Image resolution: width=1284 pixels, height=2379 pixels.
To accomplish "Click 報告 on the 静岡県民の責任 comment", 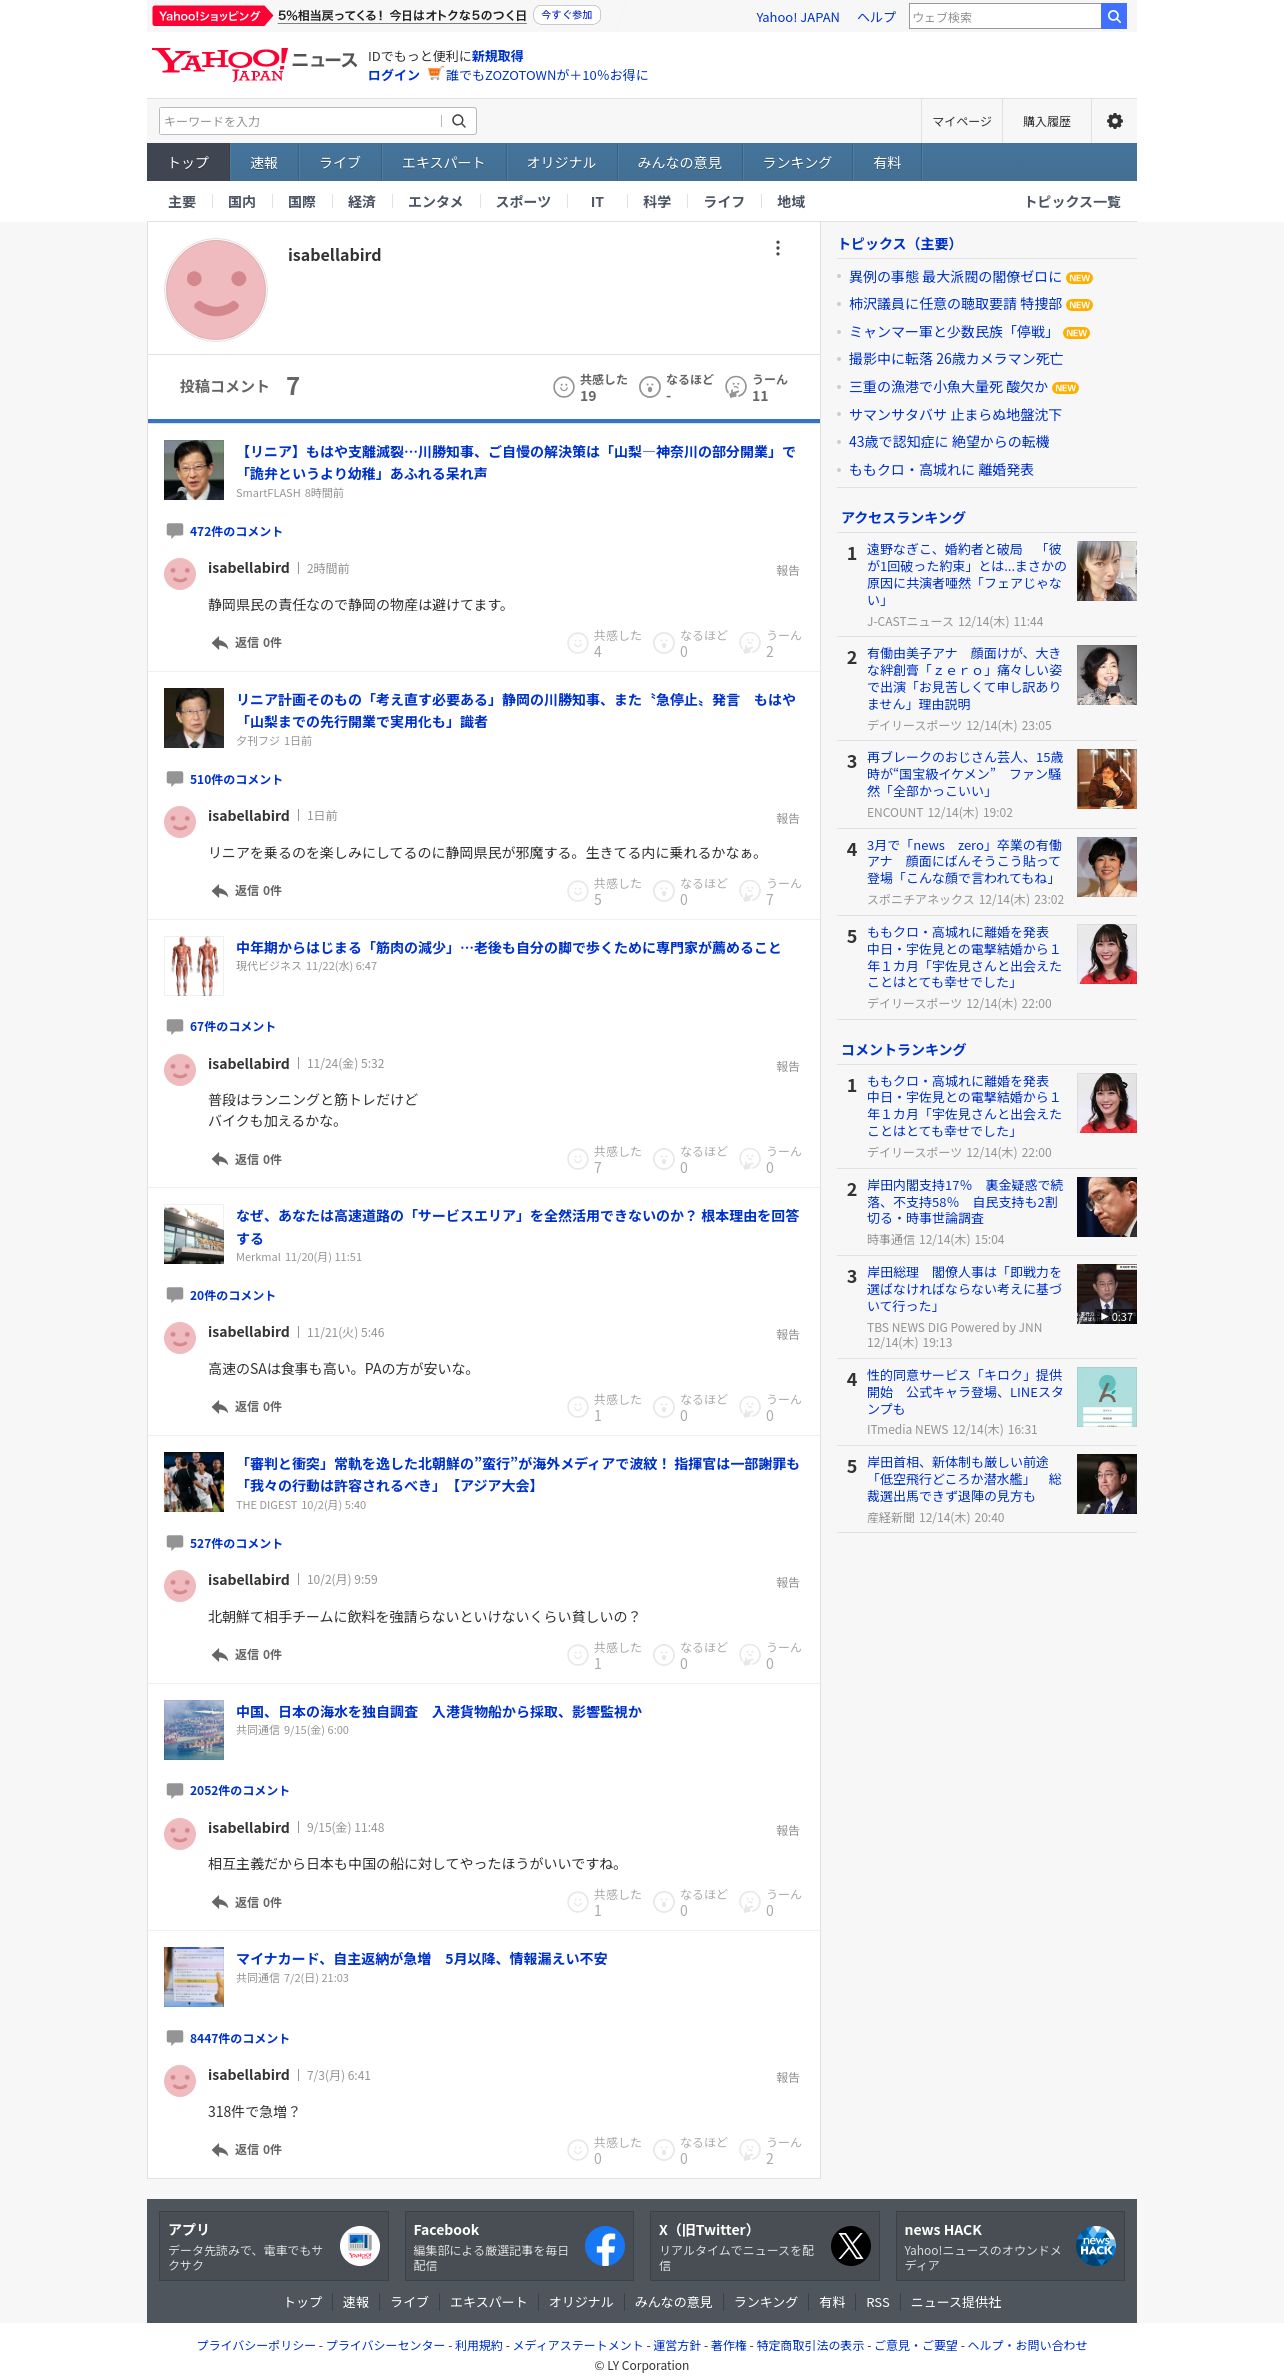I will click(x=788, y=570).
